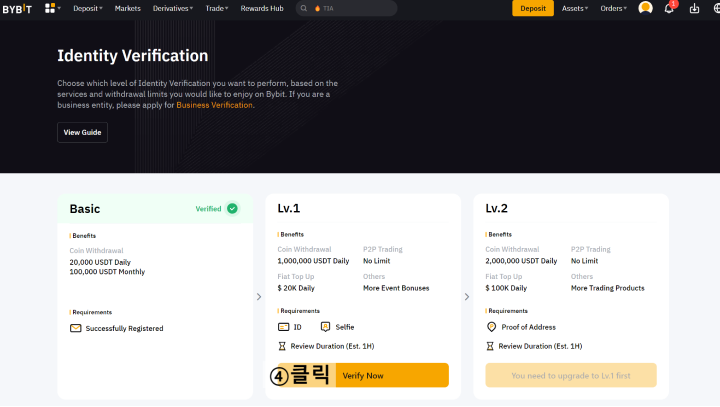Click the orange Deposit button
Viewport: 720px width, 407px height.
[x=533, y=8]
